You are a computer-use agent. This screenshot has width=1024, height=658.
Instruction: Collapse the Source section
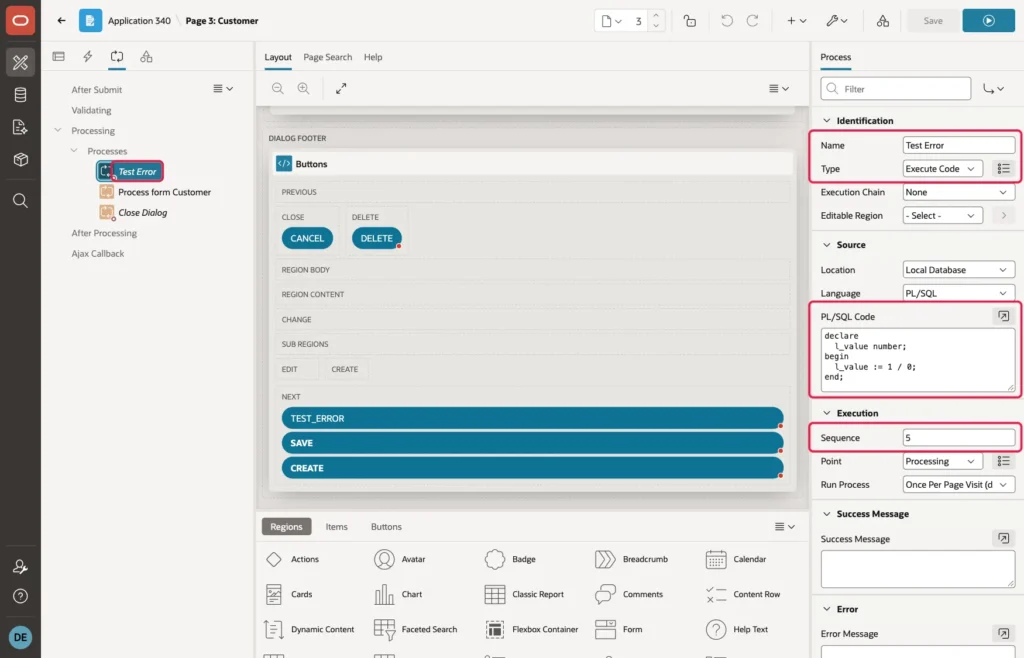[x=827, y=244]
